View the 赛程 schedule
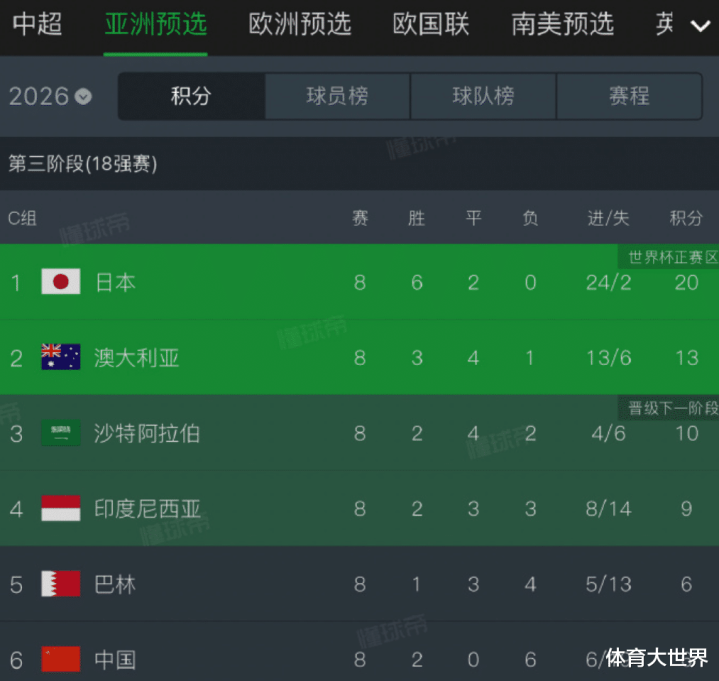This screenshot has height=681, width=719. pyautogui.click(x=629, y=96)
